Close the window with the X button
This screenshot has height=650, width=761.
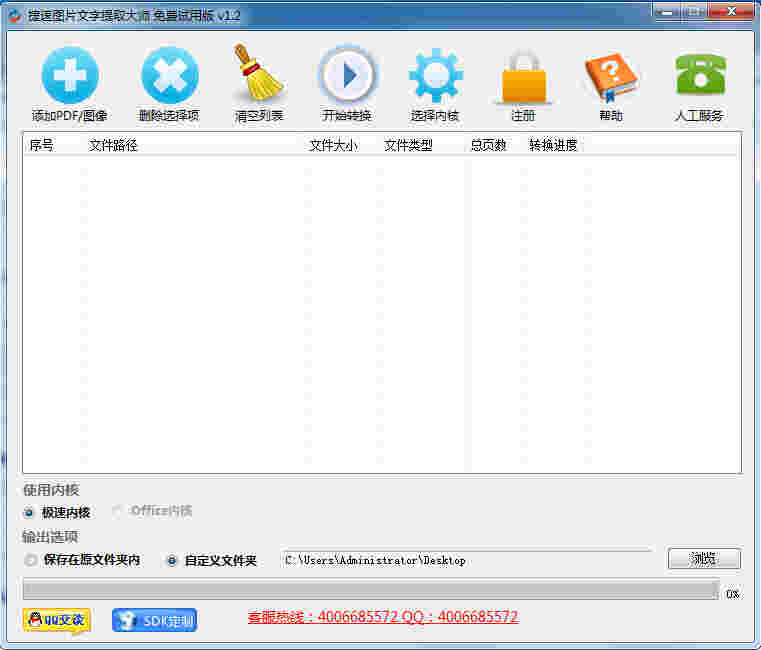732,11
